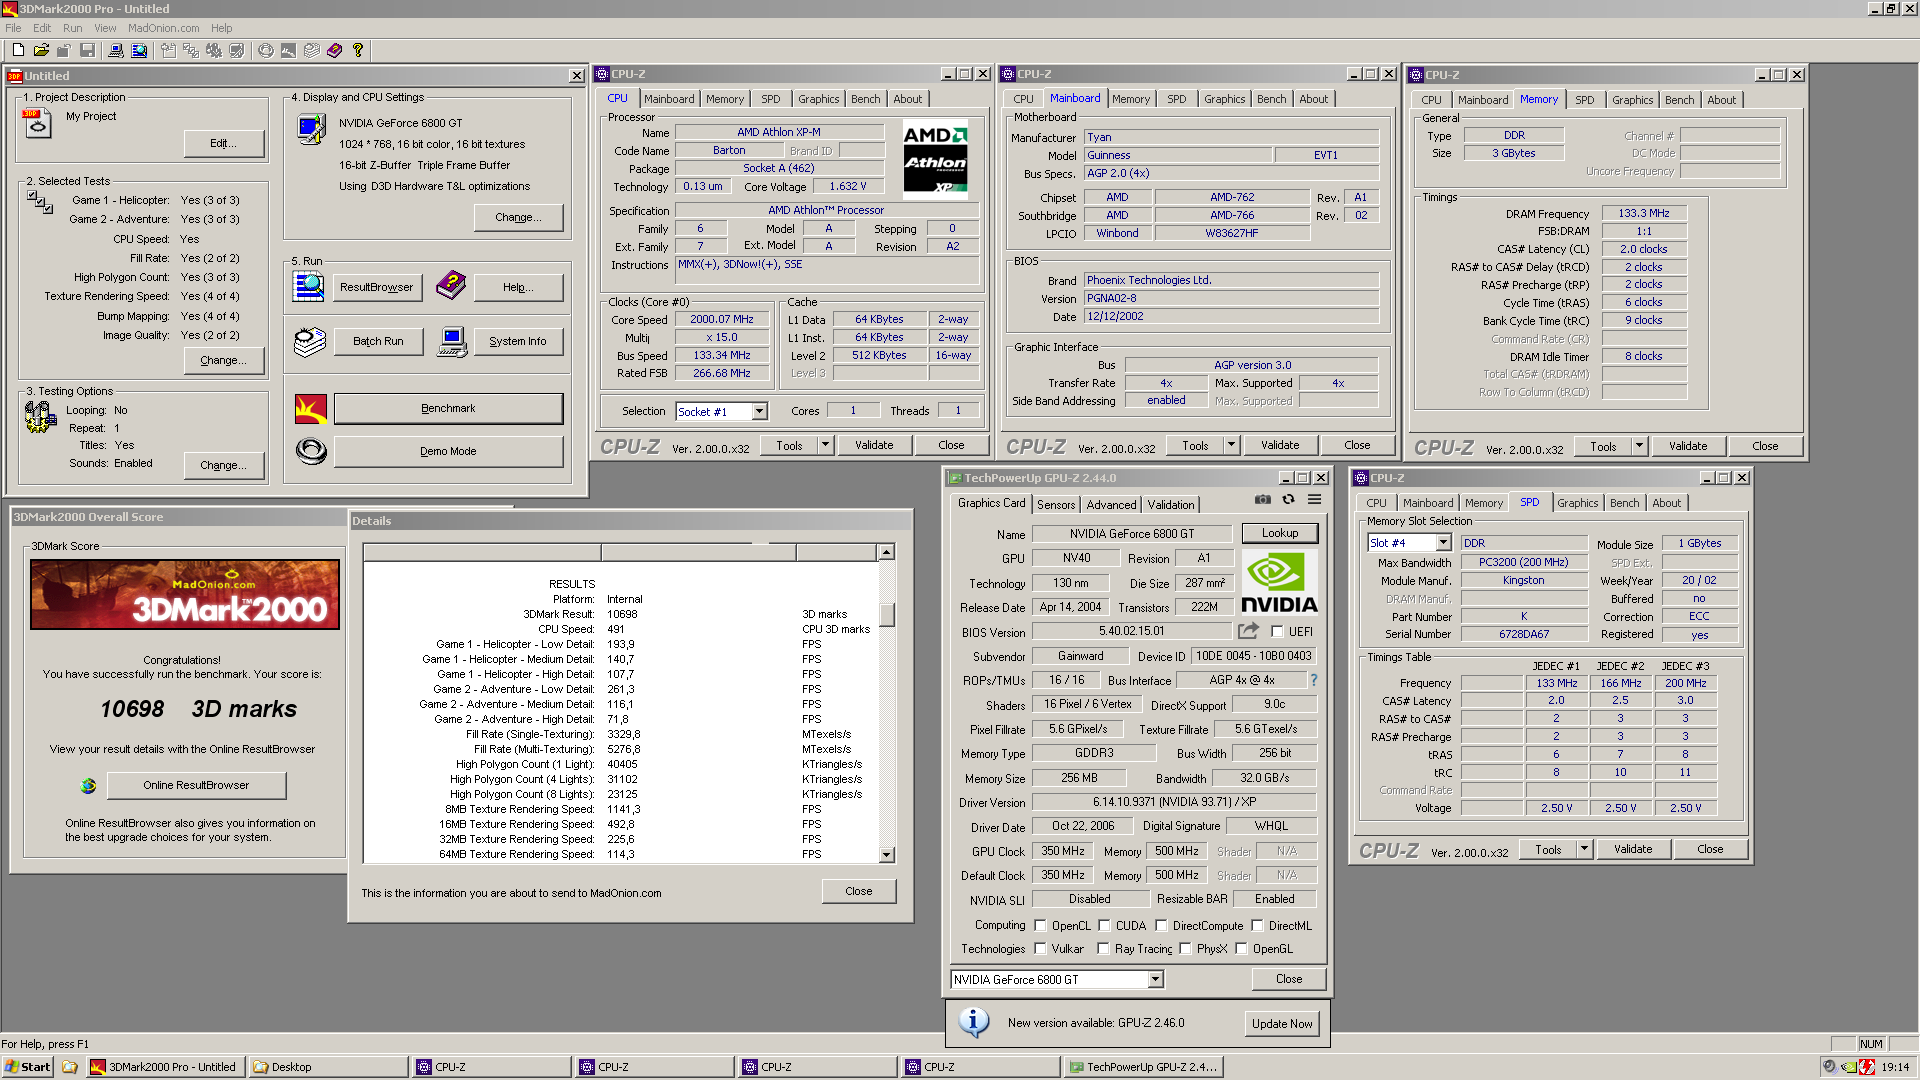Screen dimensions: 1920x1080
Task: Click the yellow question mark toolbar icon
Action: point(358,50)
